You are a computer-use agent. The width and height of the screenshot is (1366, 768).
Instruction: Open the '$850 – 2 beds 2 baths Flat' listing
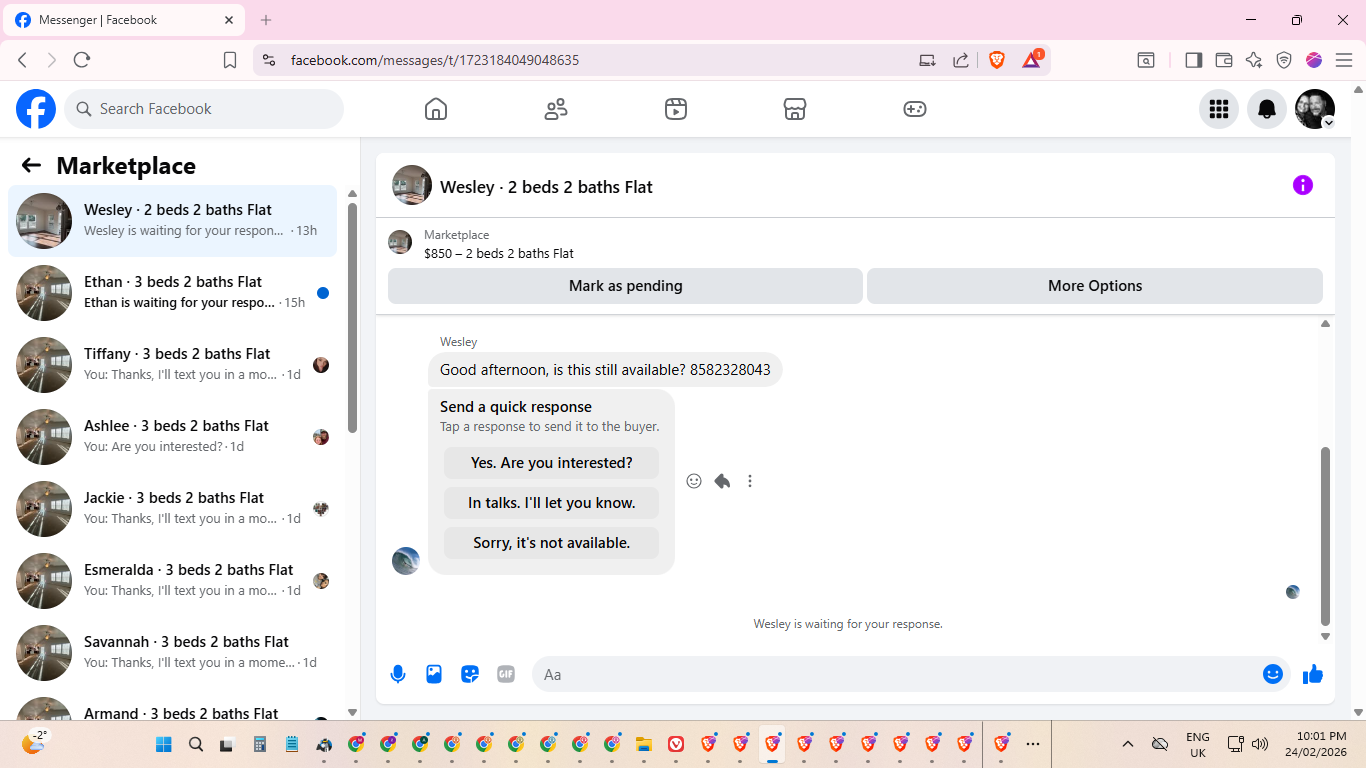pyautogui.click(x=499, y=254)
